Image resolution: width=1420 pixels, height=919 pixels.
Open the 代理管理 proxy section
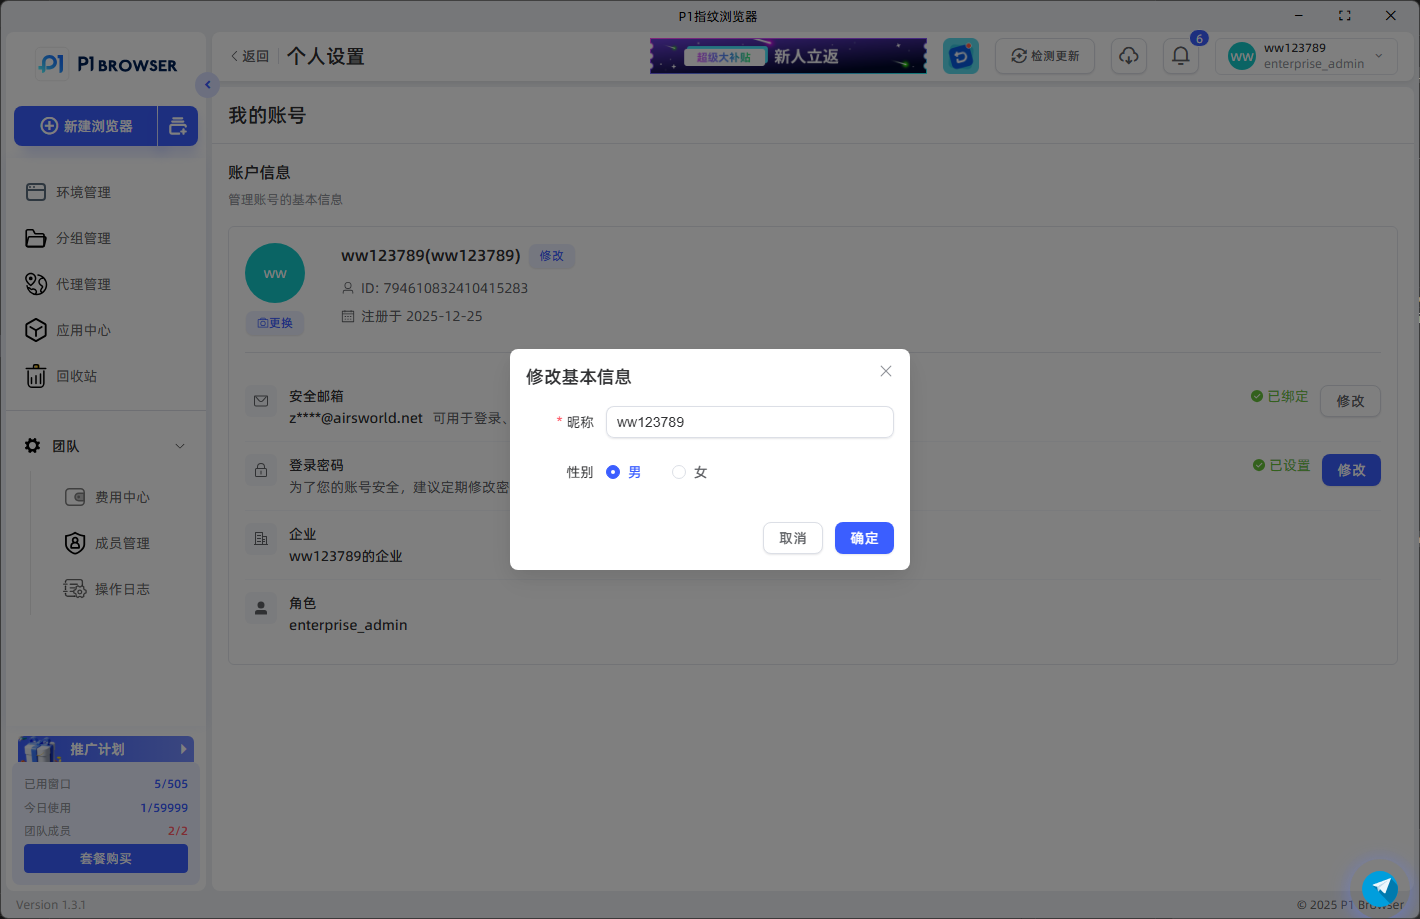(82, 283)
